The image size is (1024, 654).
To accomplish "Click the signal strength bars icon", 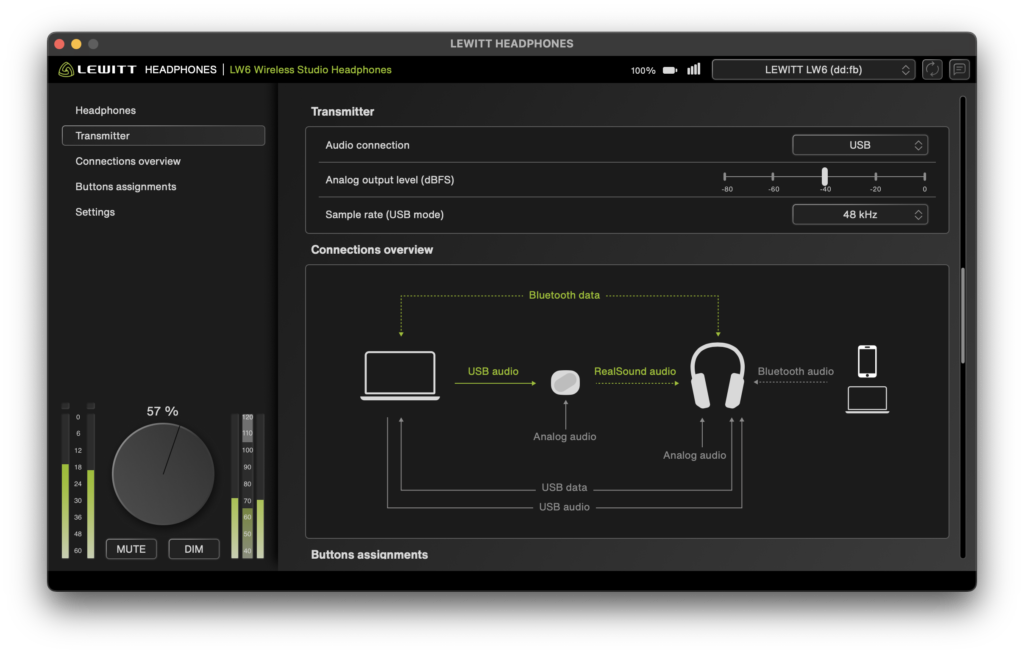I will click(694, 69).
